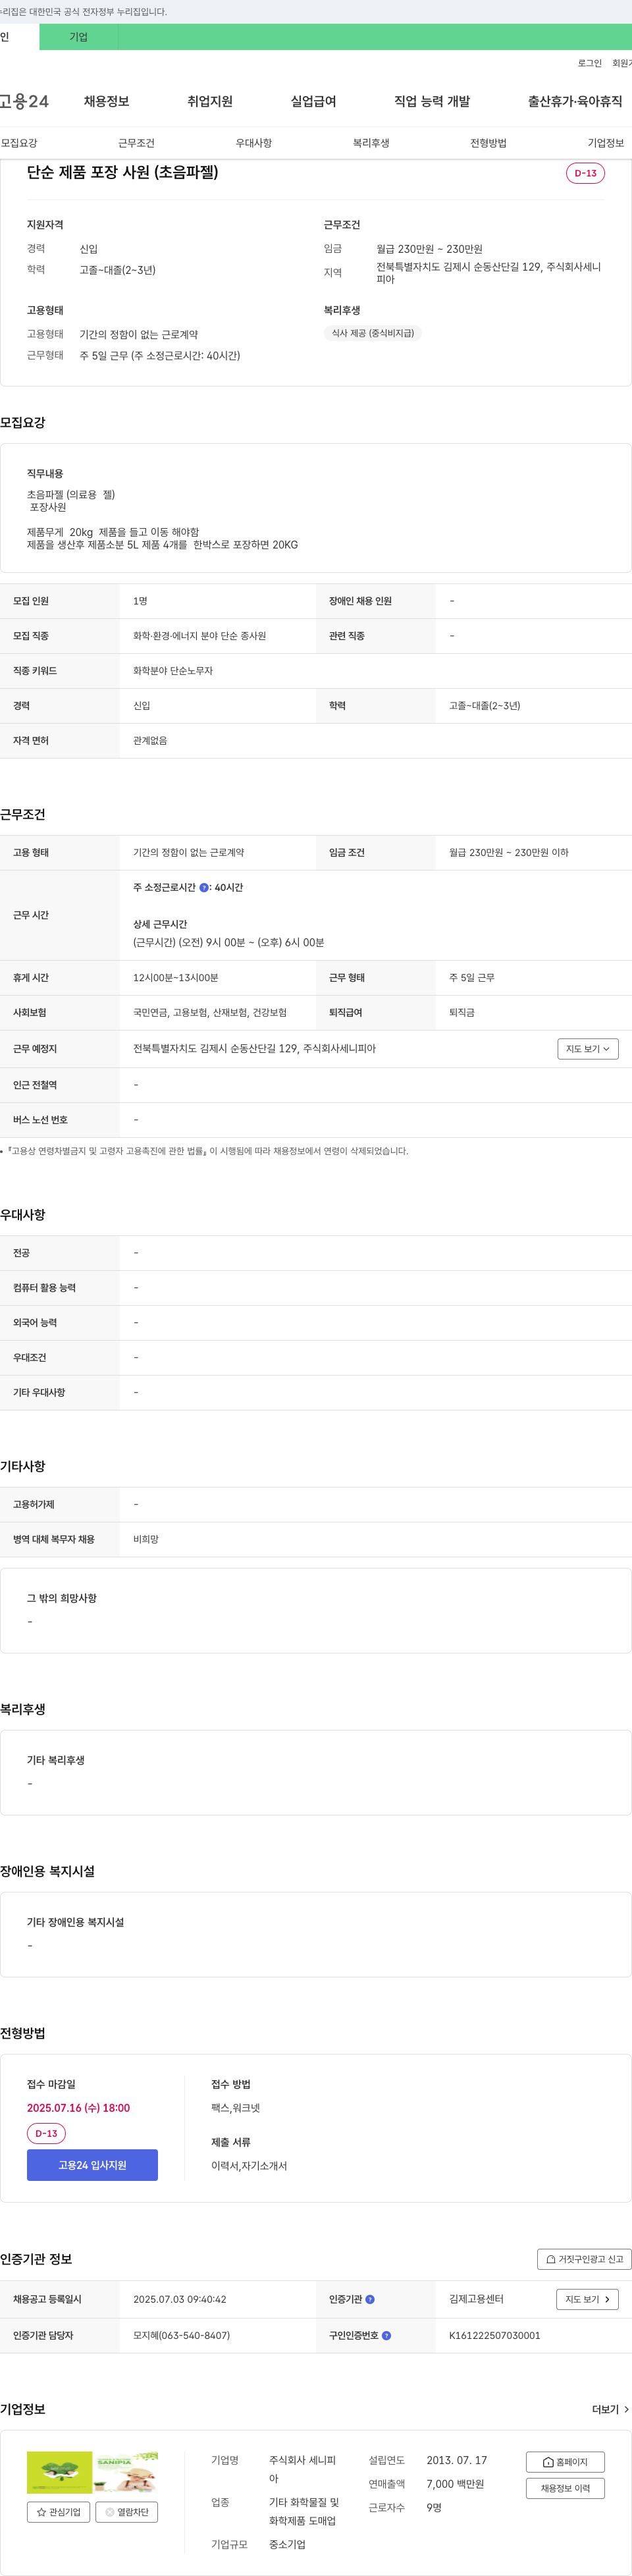This screenshot has height=2576, width=632.
Task: Open the 채용정보 main menu
Action: coord(106,101)
